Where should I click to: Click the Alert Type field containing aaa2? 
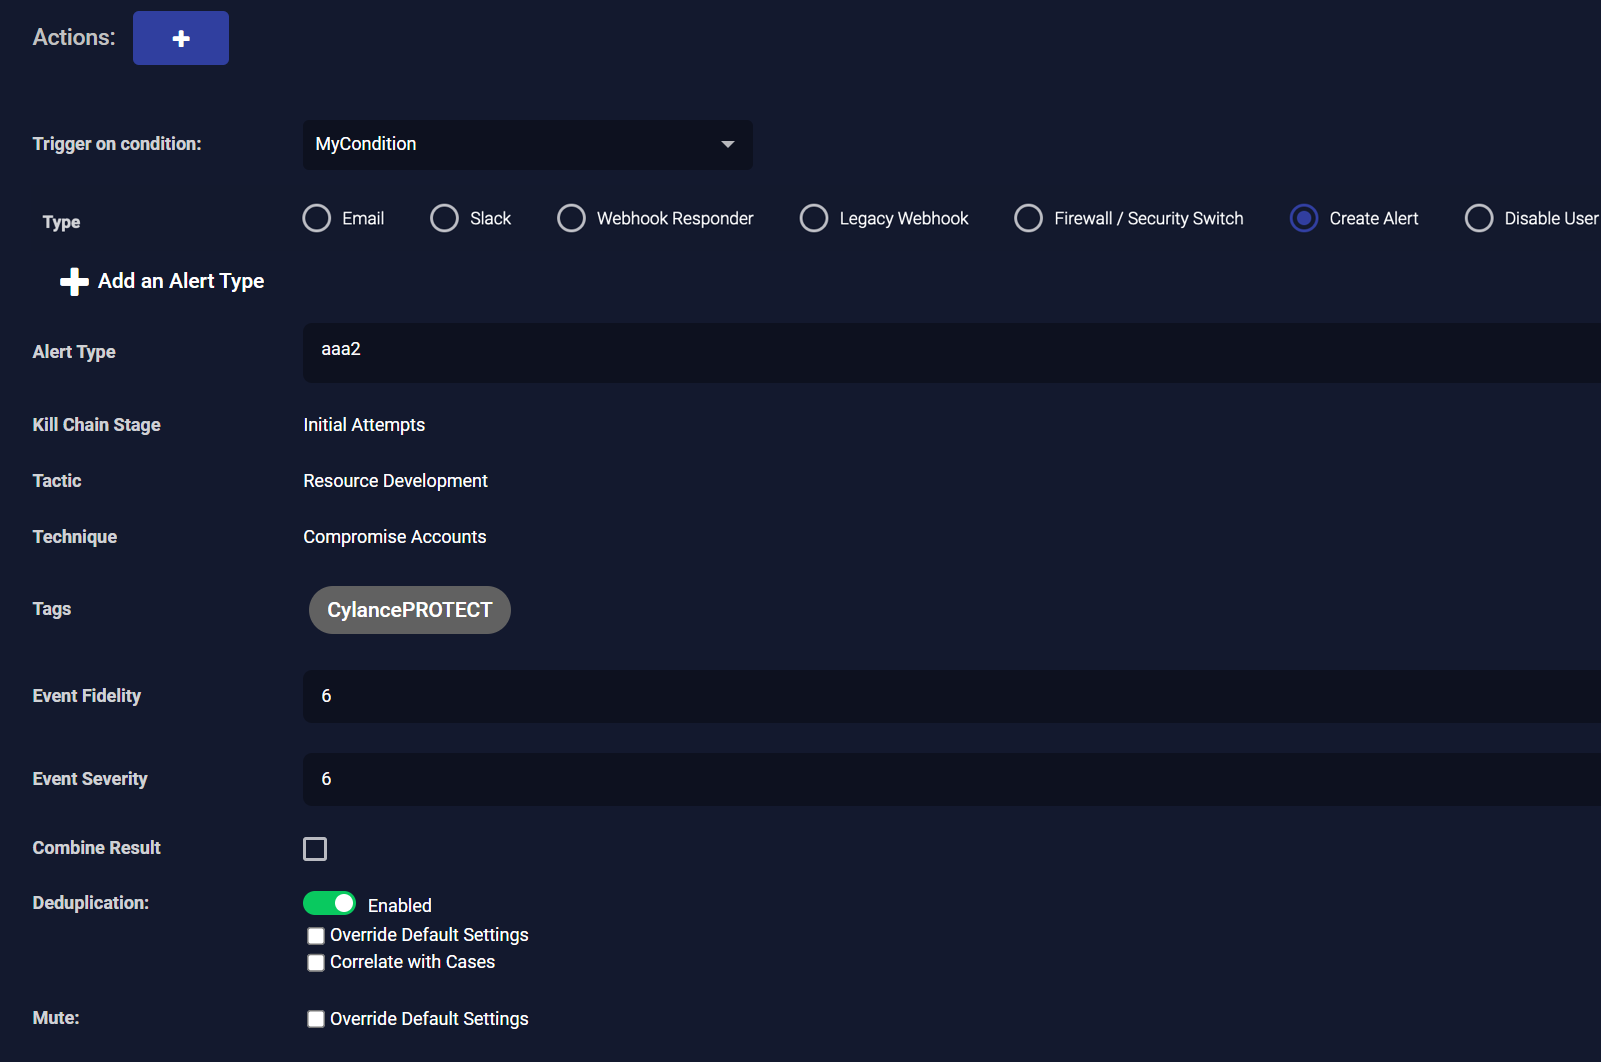point(950,352)
